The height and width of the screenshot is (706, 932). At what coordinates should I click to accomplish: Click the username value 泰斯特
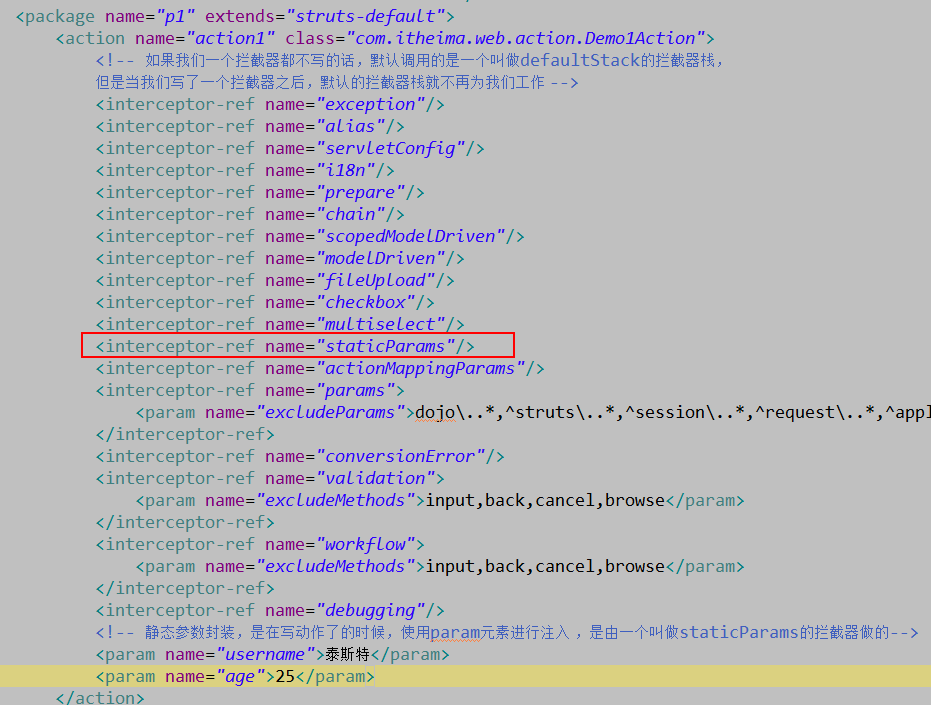347,654
